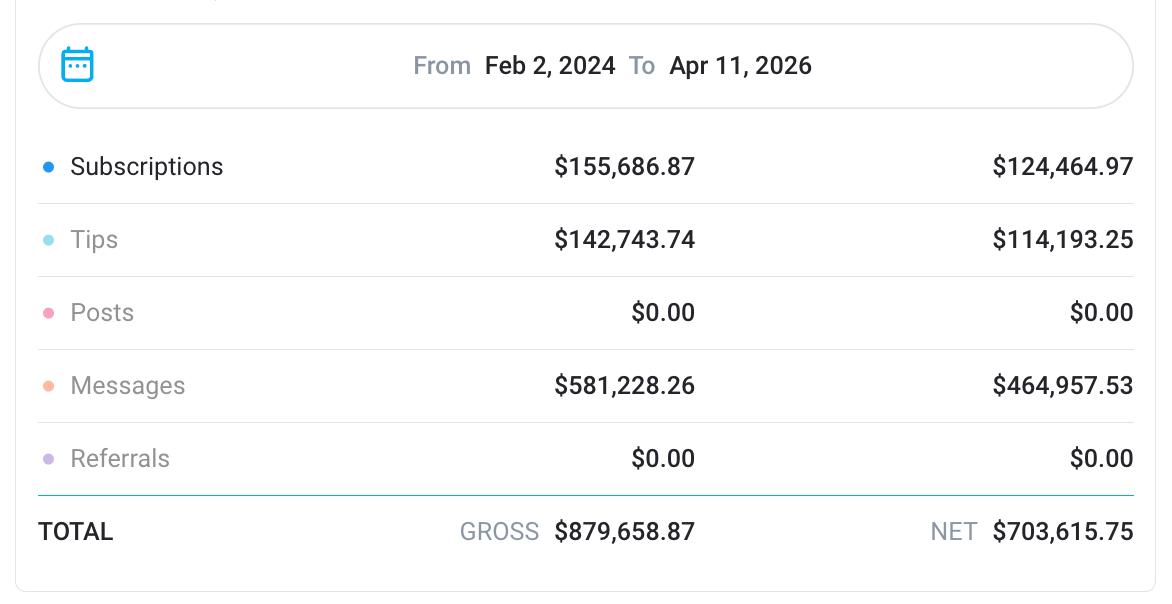
Task: Select the Feb 2, 2024 start date
Action: point(550,66)
